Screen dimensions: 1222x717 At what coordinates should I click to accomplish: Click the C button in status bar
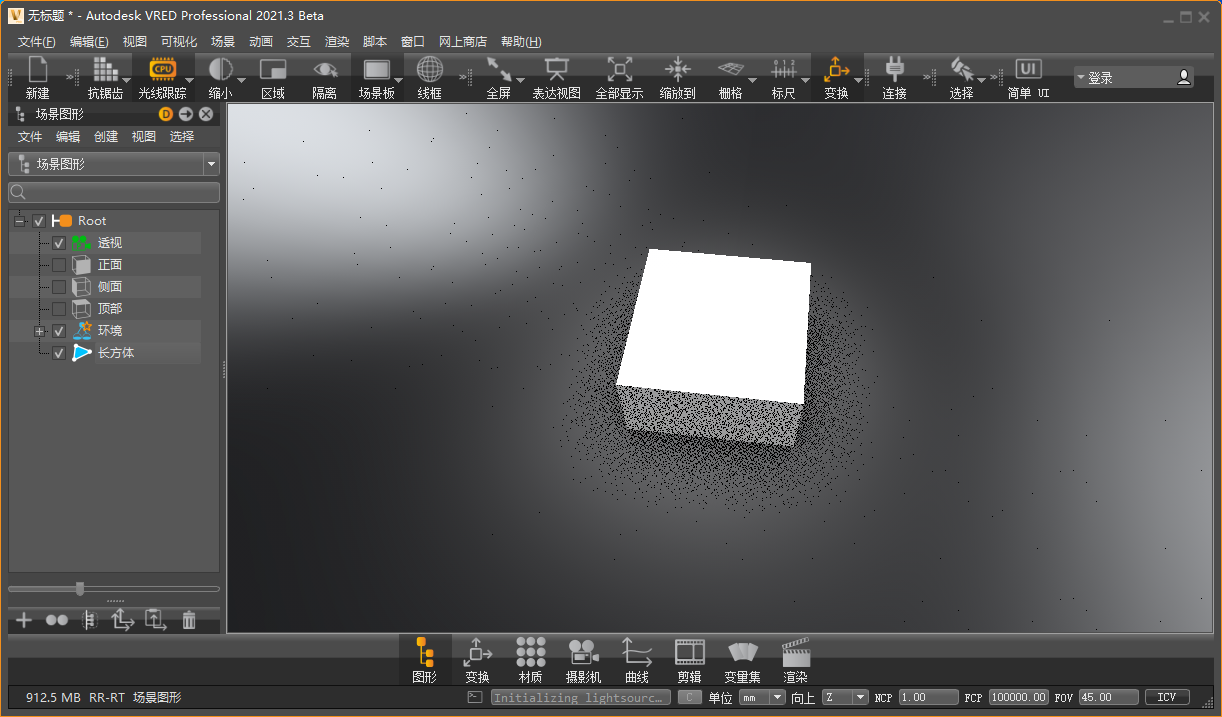690,697
